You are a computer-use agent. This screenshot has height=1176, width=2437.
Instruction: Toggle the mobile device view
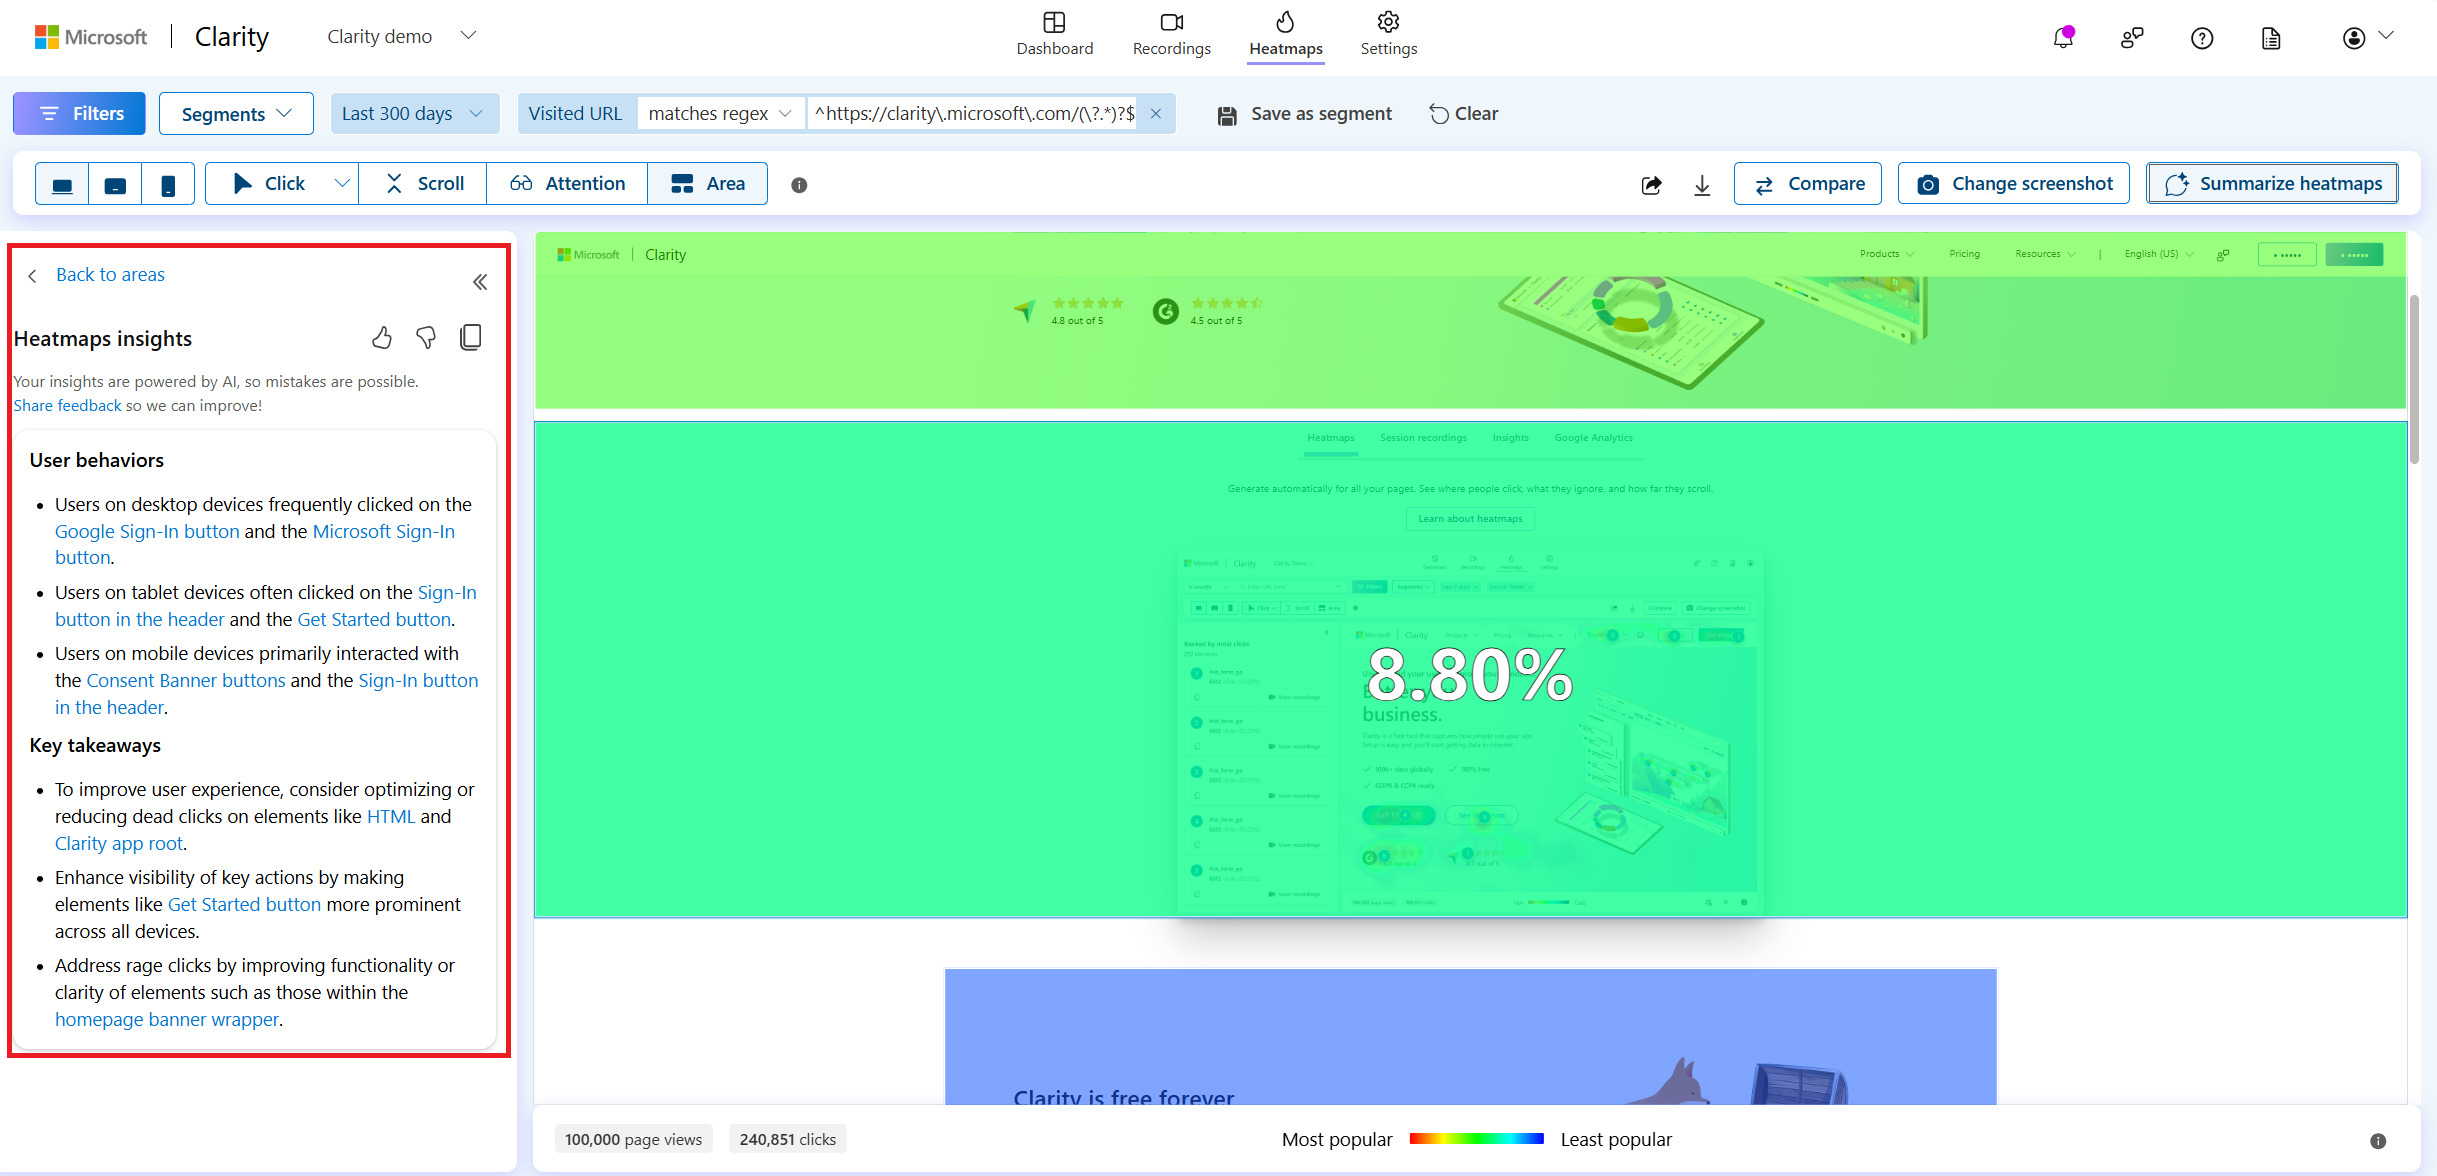click(166, 183)
